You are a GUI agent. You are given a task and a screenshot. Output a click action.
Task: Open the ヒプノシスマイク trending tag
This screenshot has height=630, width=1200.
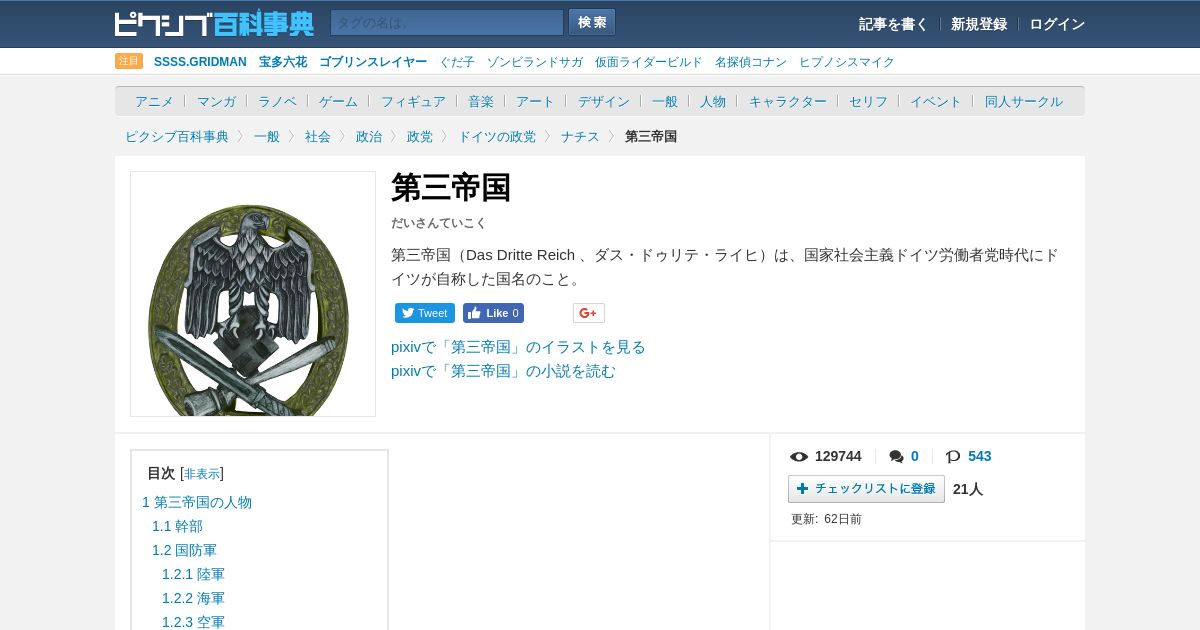847,62
